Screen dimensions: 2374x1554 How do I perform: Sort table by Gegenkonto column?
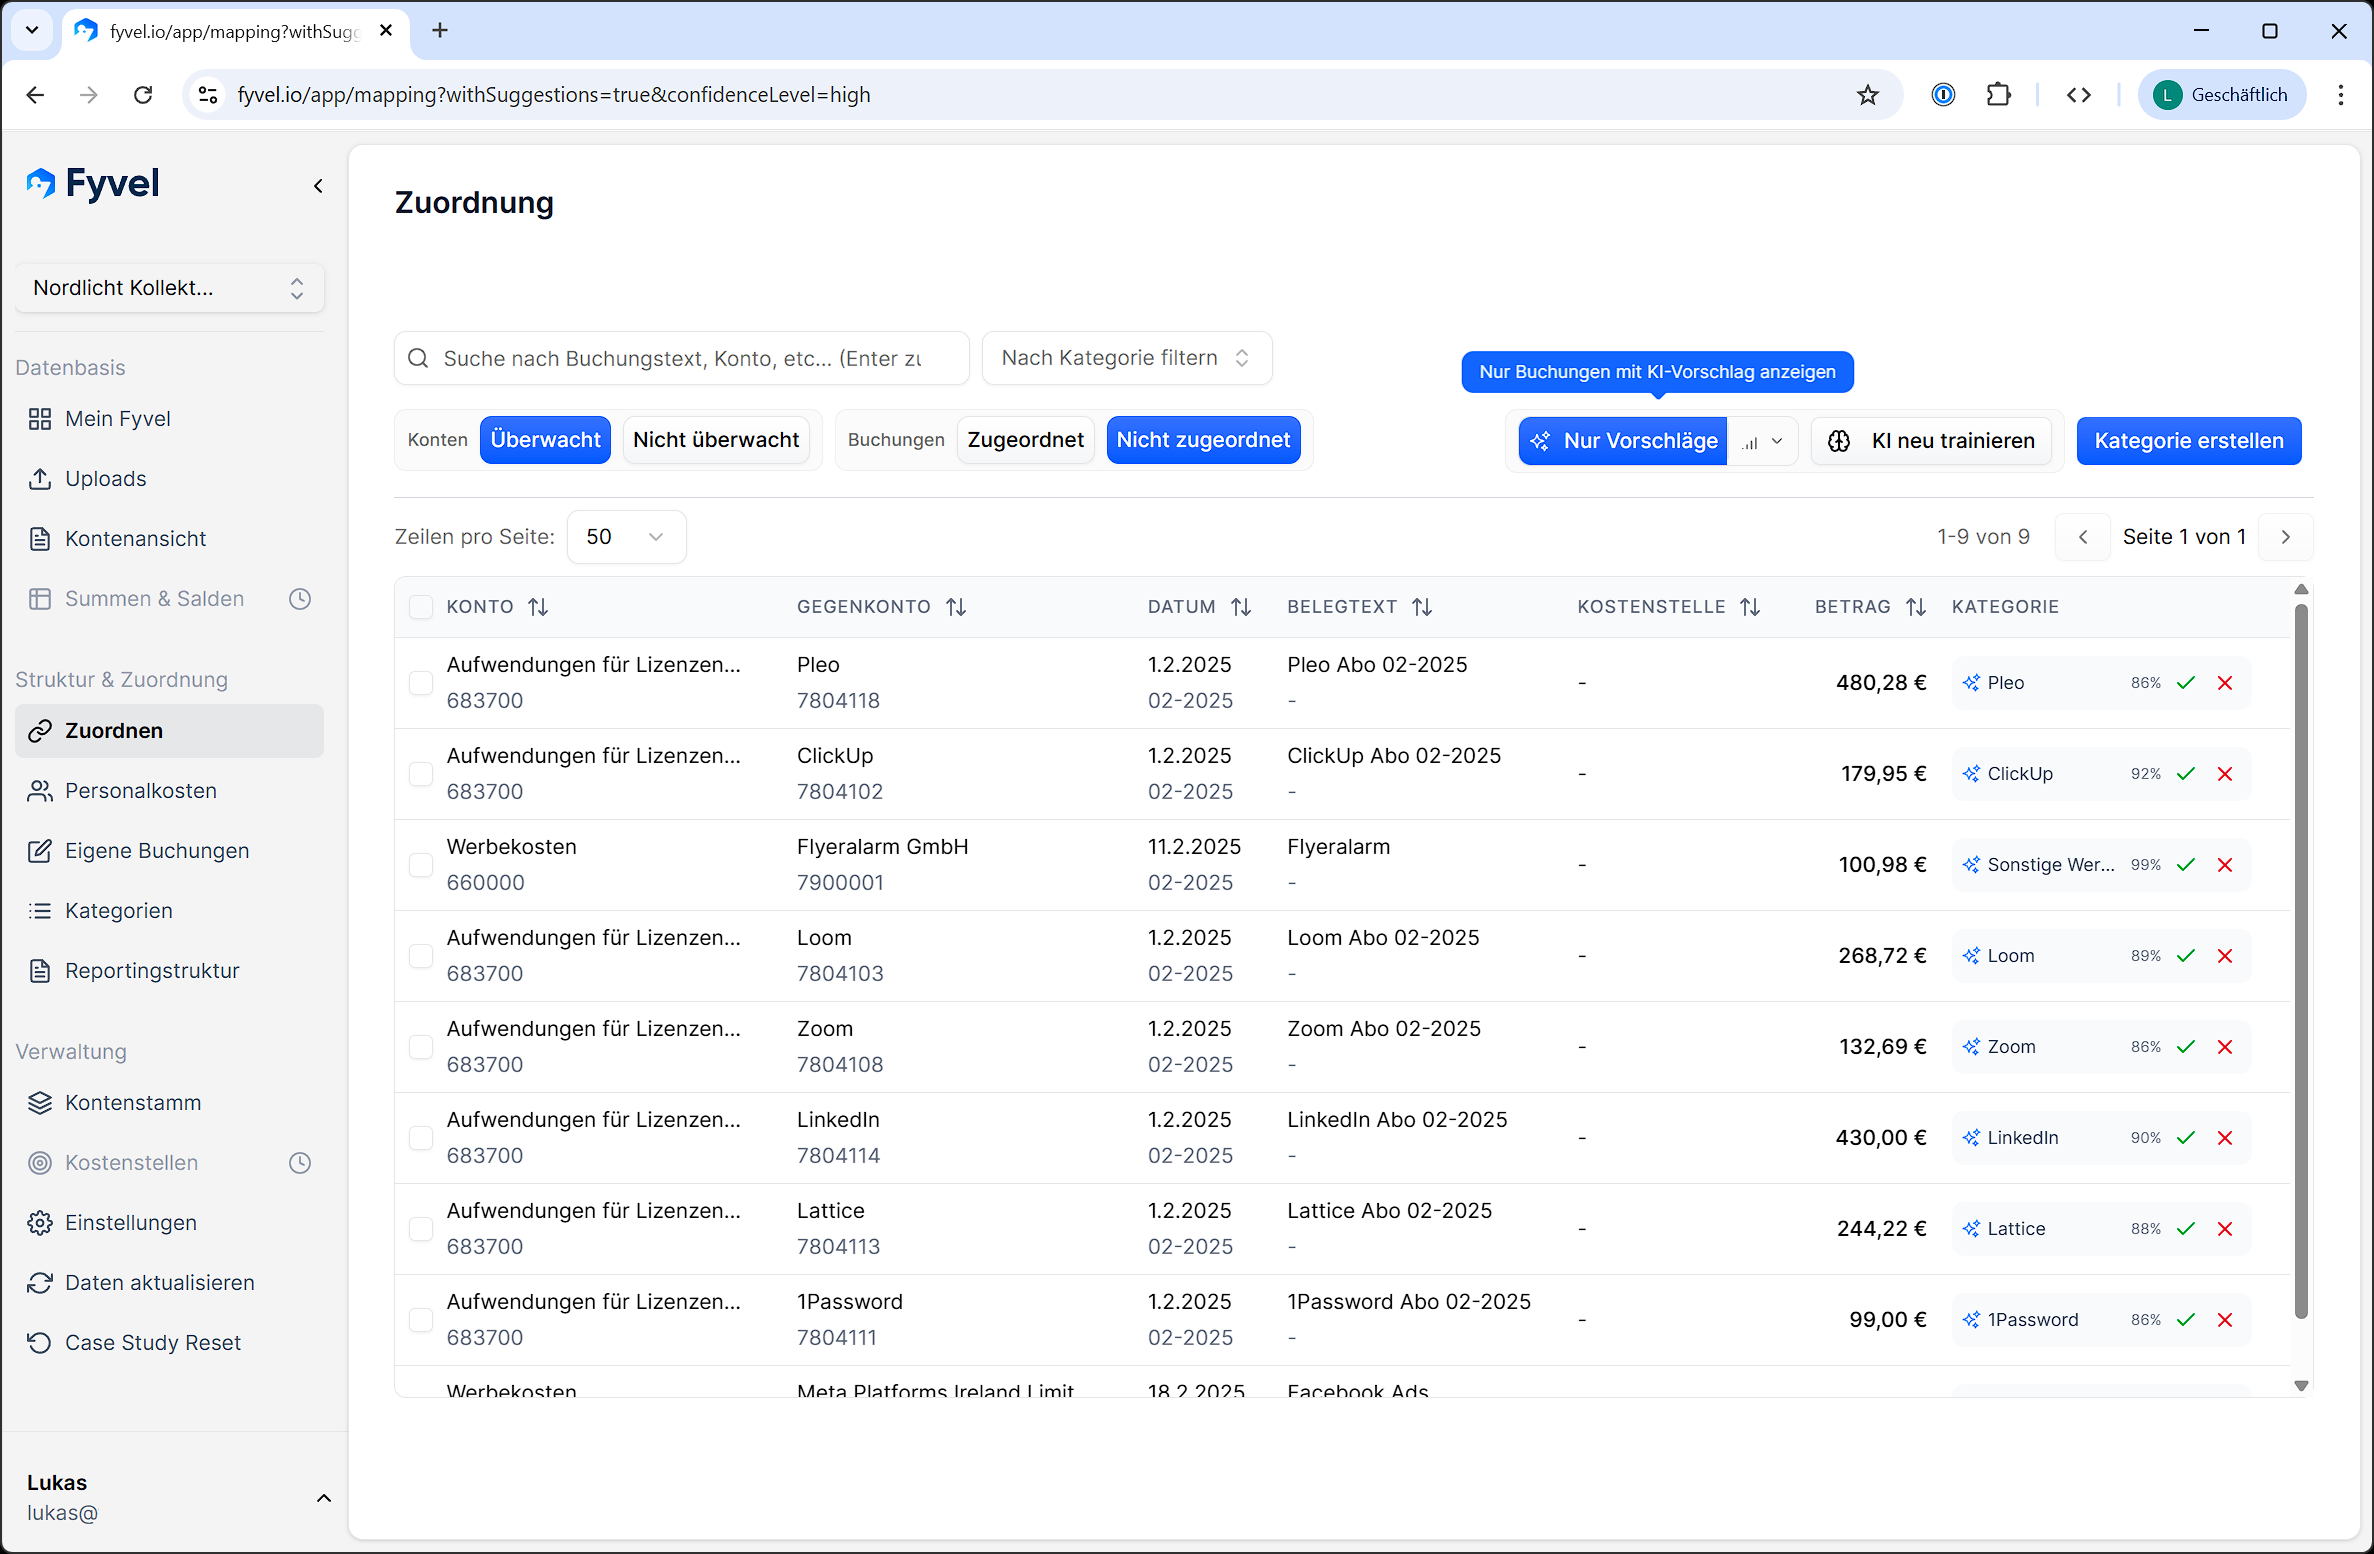(956, 607)
